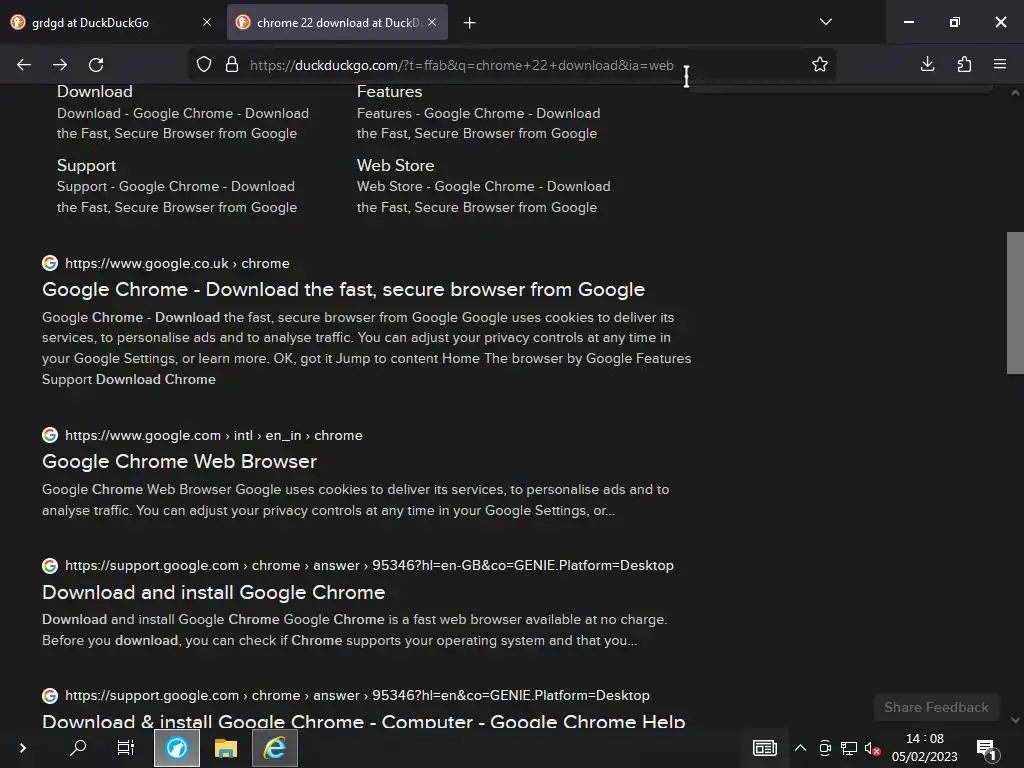This screenshot has height=768, width=1024.
Task: Open the Downloads panel
Action: (927, 64)
